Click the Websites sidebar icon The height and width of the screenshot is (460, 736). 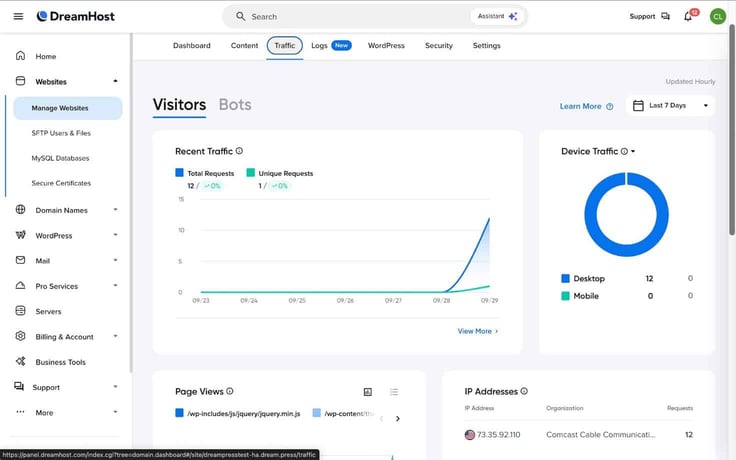coord(20,81)
